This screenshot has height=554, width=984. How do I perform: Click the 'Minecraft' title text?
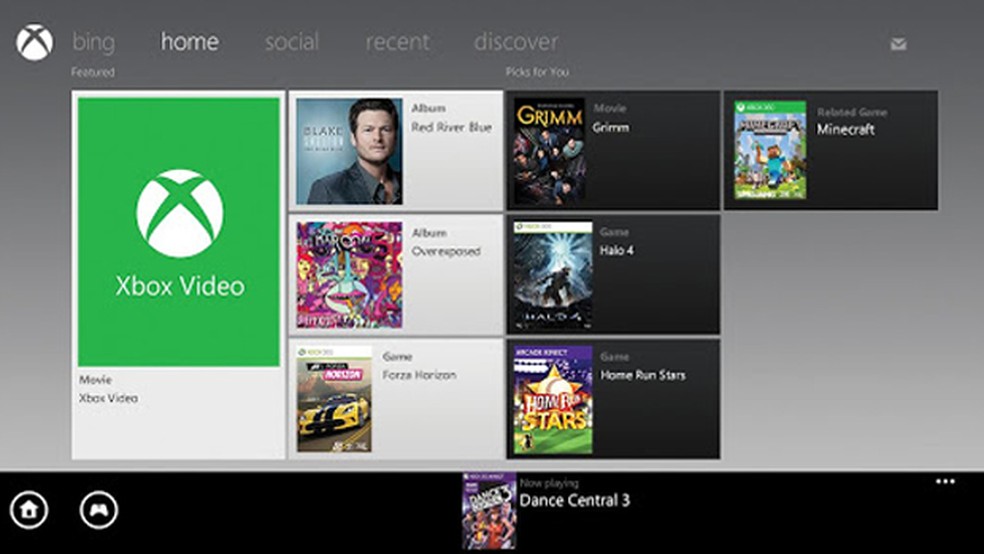(845, 130)
